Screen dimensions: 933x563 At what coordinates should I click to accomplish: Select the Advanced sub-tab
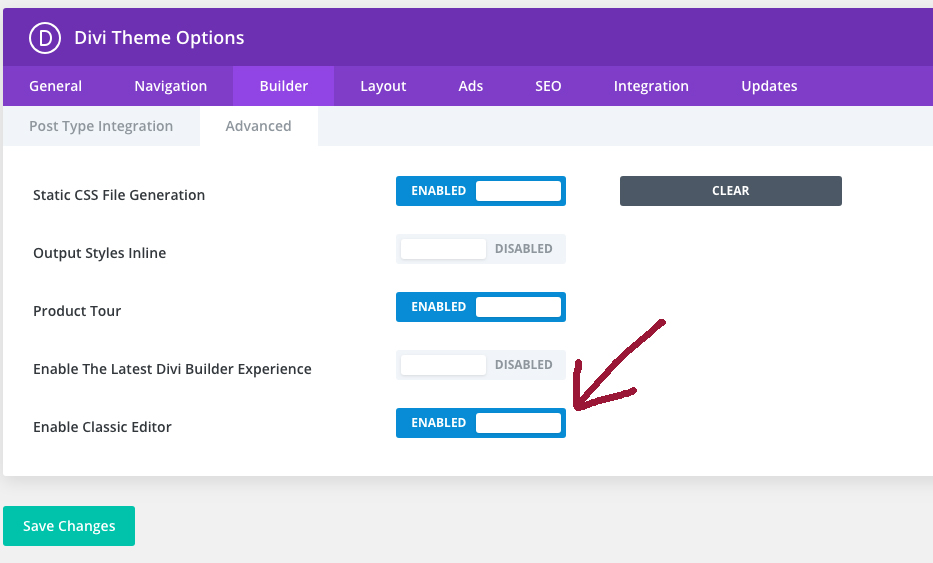[x=258, y=126]
